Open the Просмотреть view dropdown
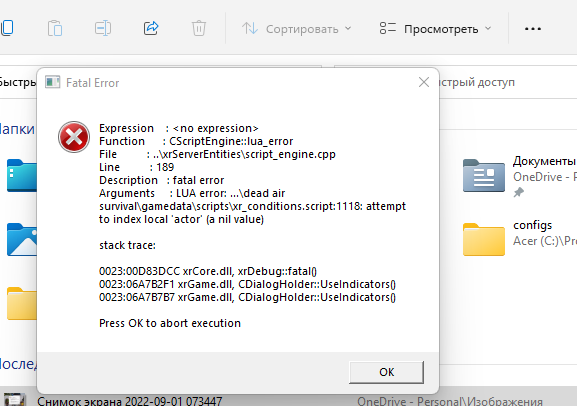The height and width of the screenshot is (406, 577). [435, 29]
